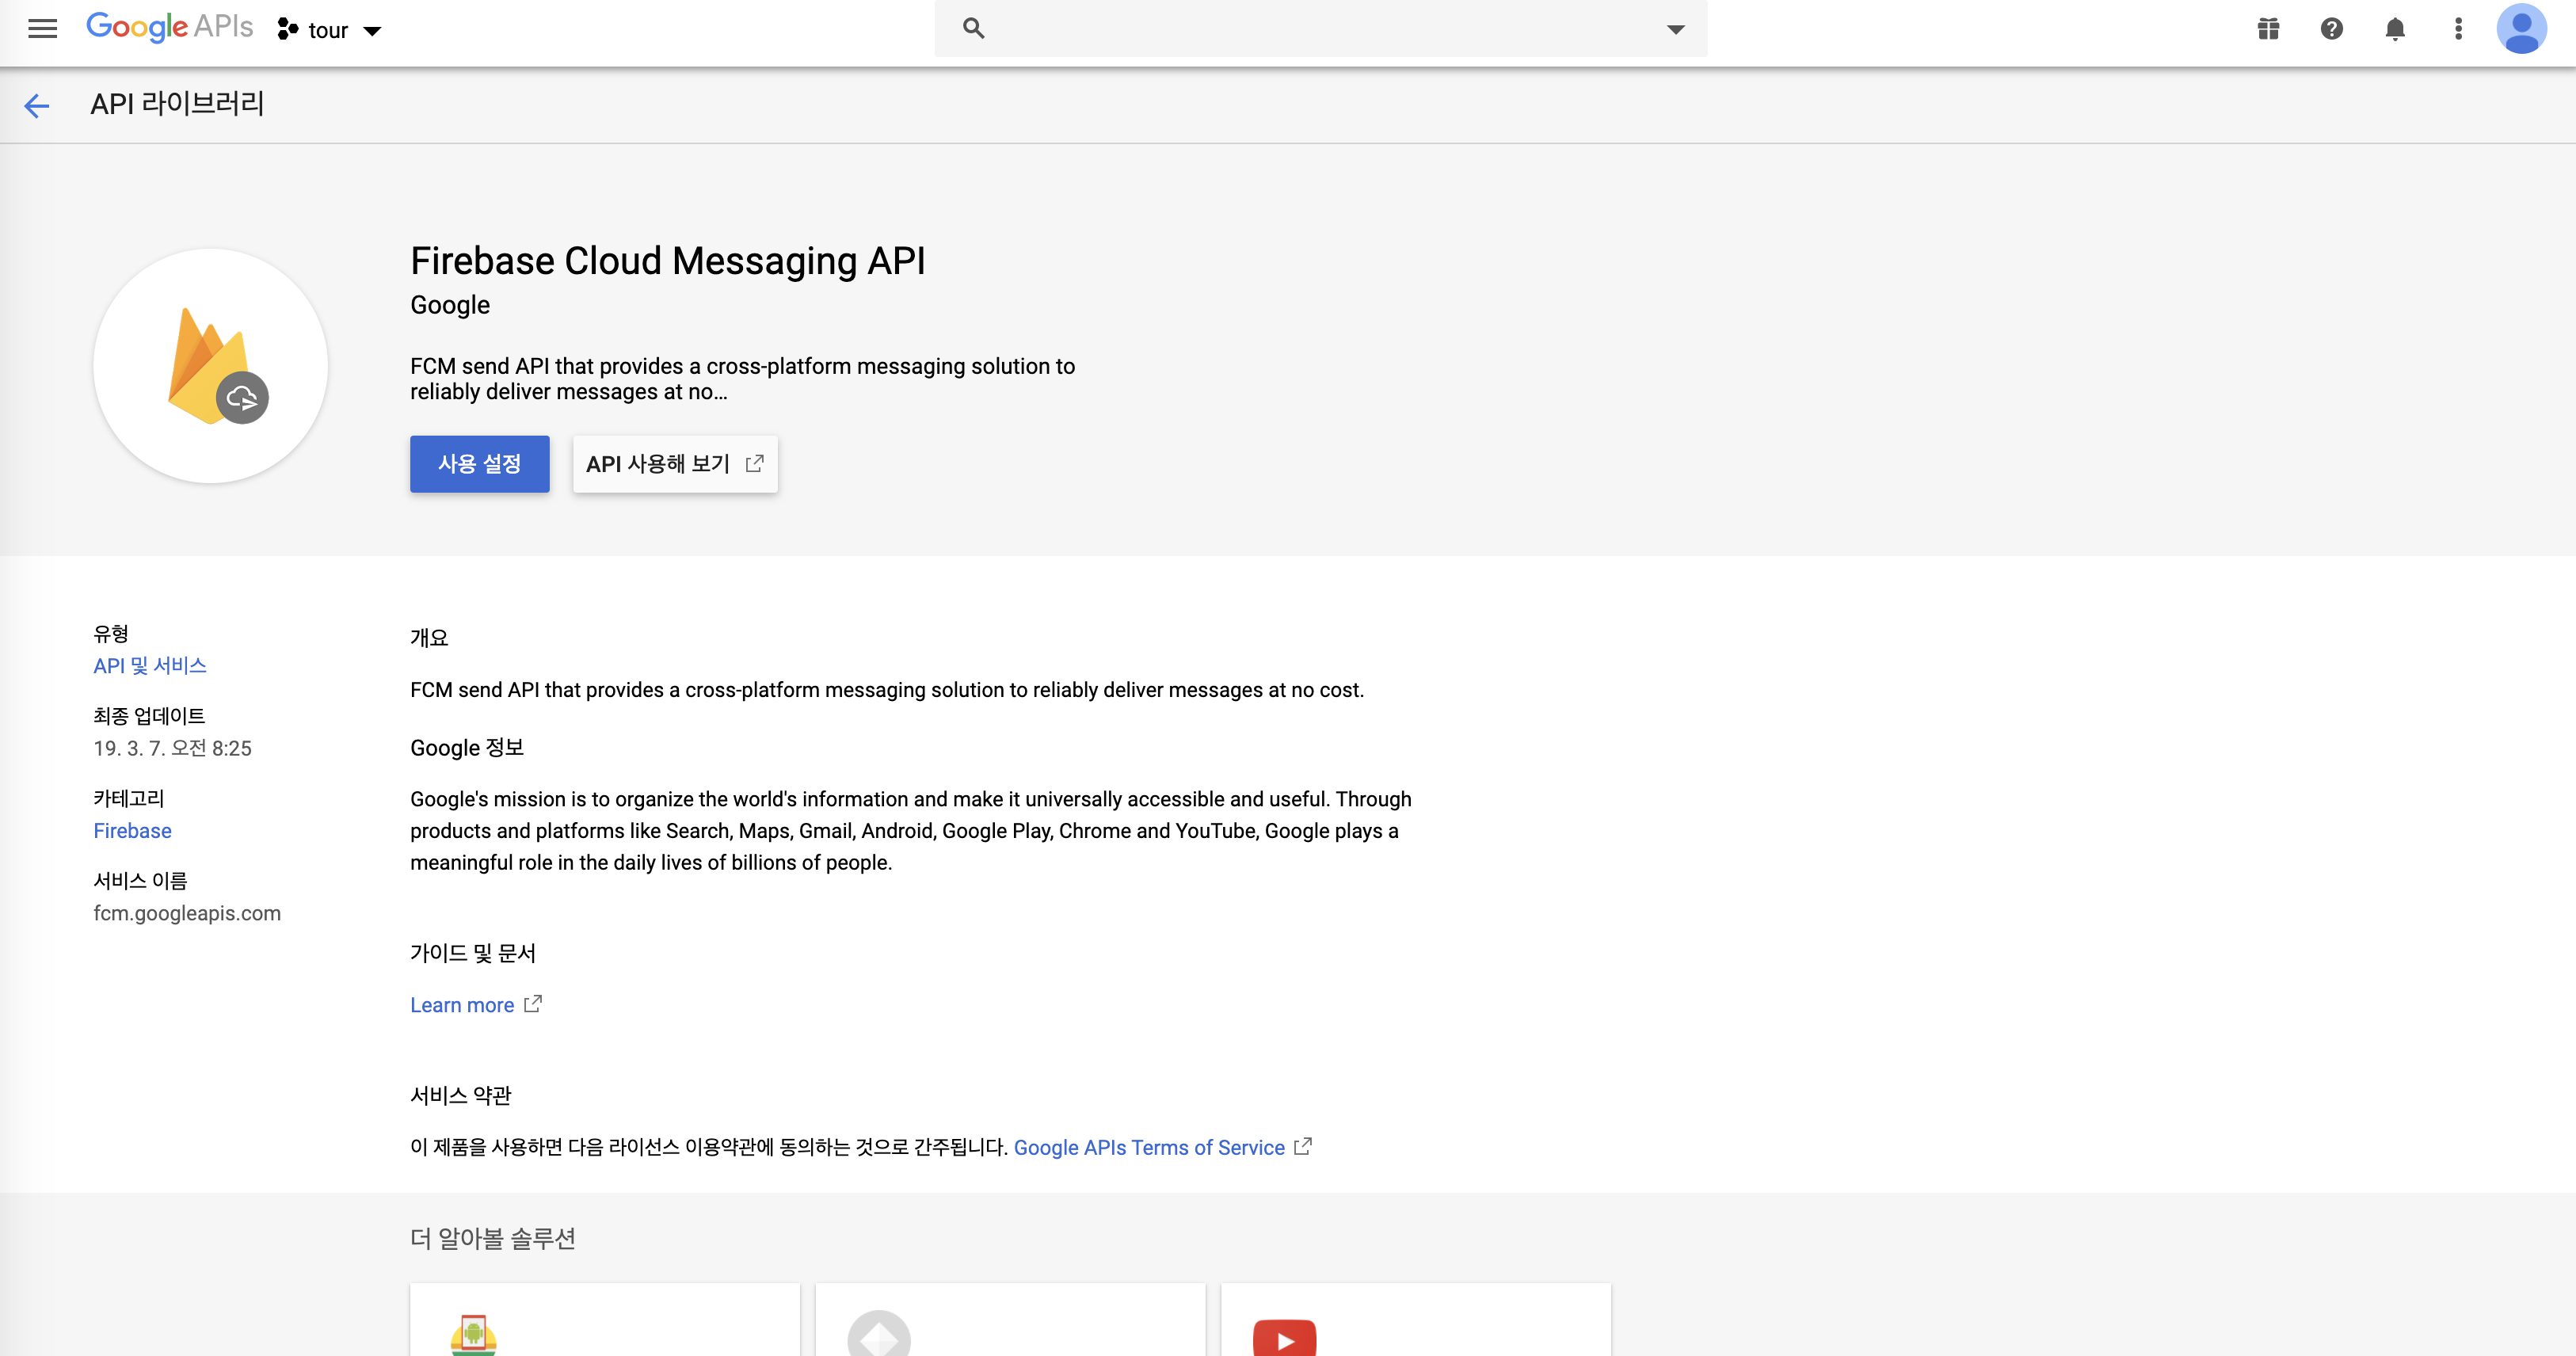Open the Firebase category link
Image resolution: width=2576 pixels, height=1356 pixels.
coord(132,831)
